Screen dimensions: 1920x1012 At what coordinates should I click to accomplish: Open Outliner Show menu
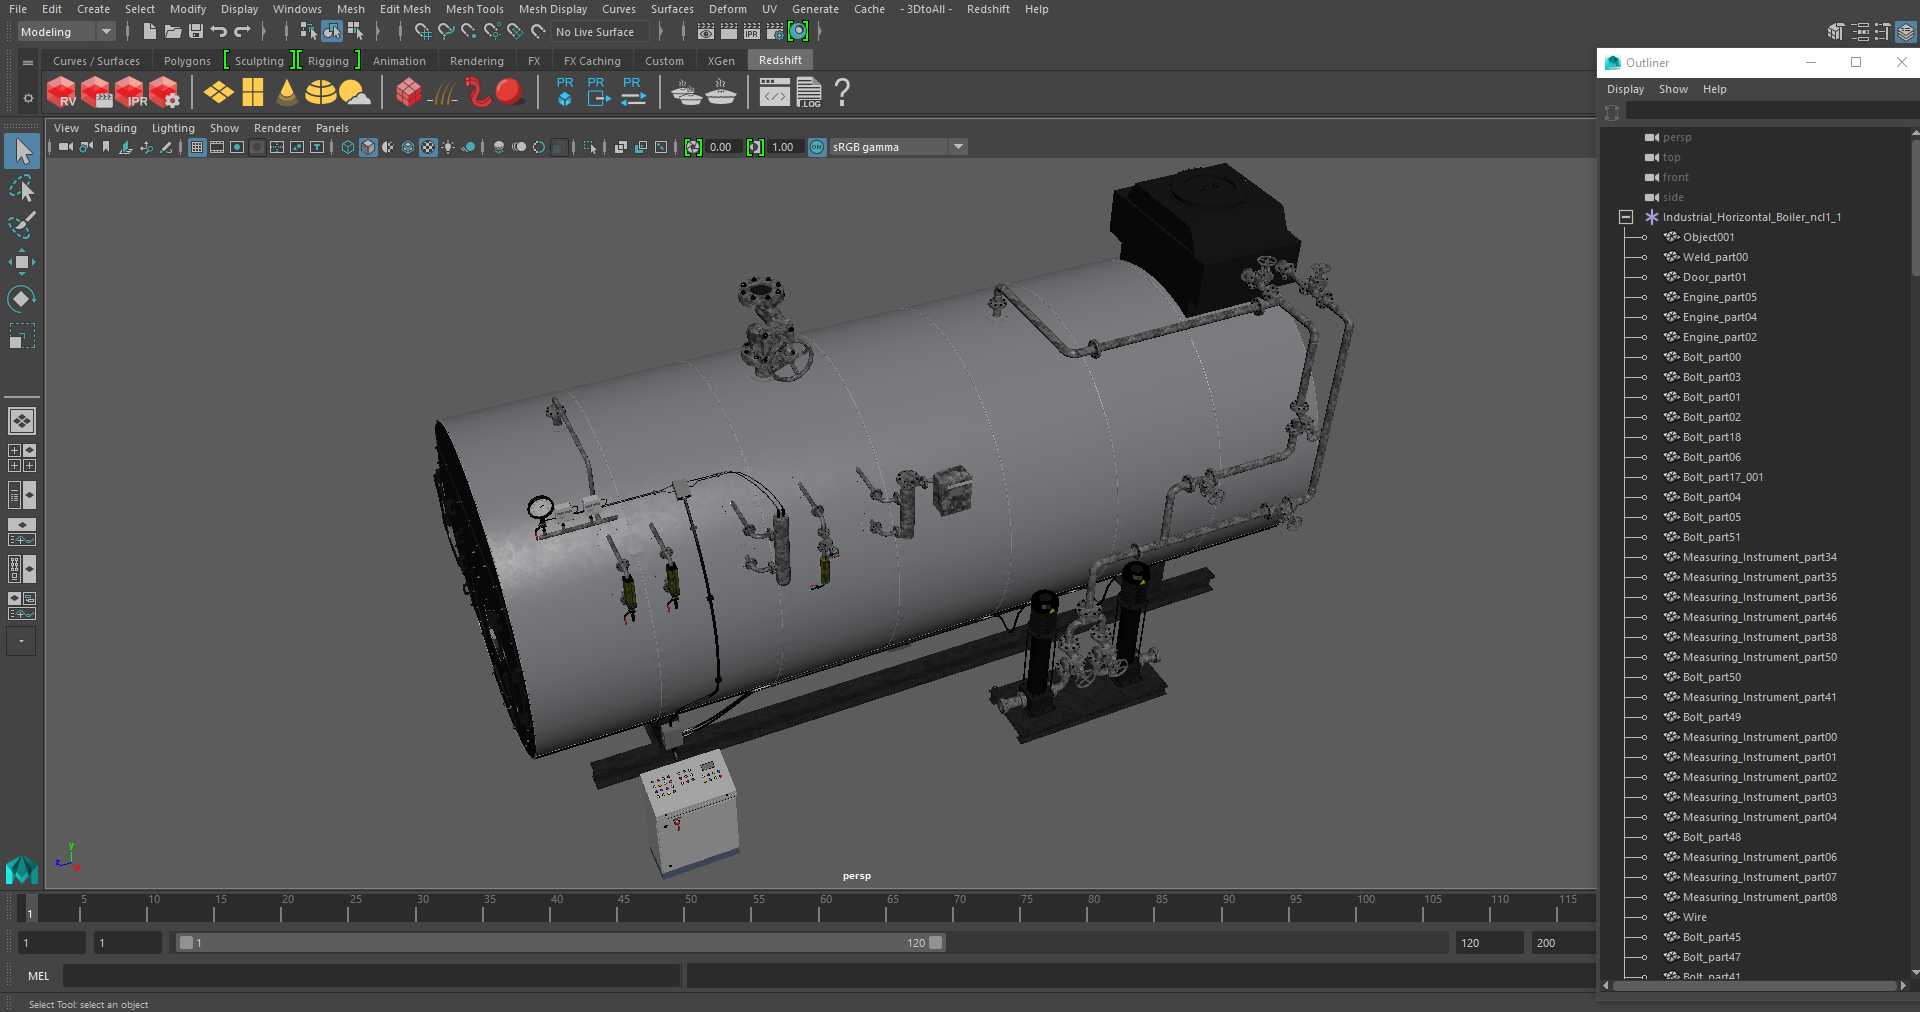(1673, 89)
